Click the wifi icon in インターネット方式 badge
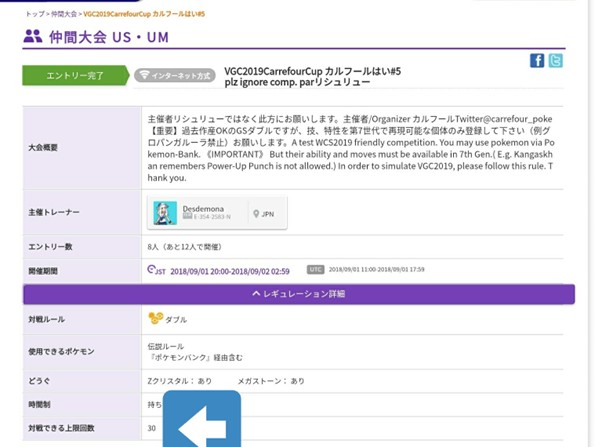 pos(144,75)
